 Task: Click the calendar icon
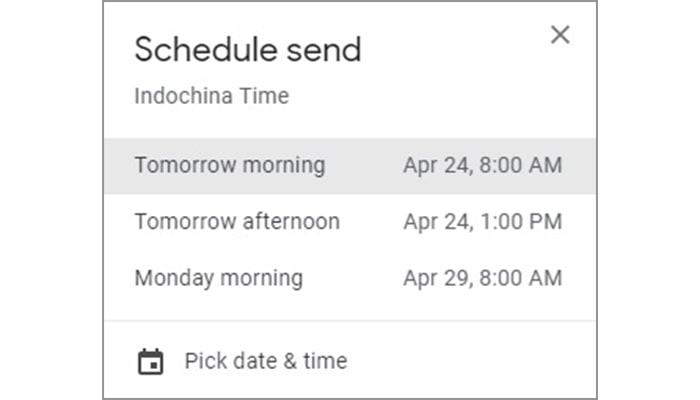pos(150,361)
